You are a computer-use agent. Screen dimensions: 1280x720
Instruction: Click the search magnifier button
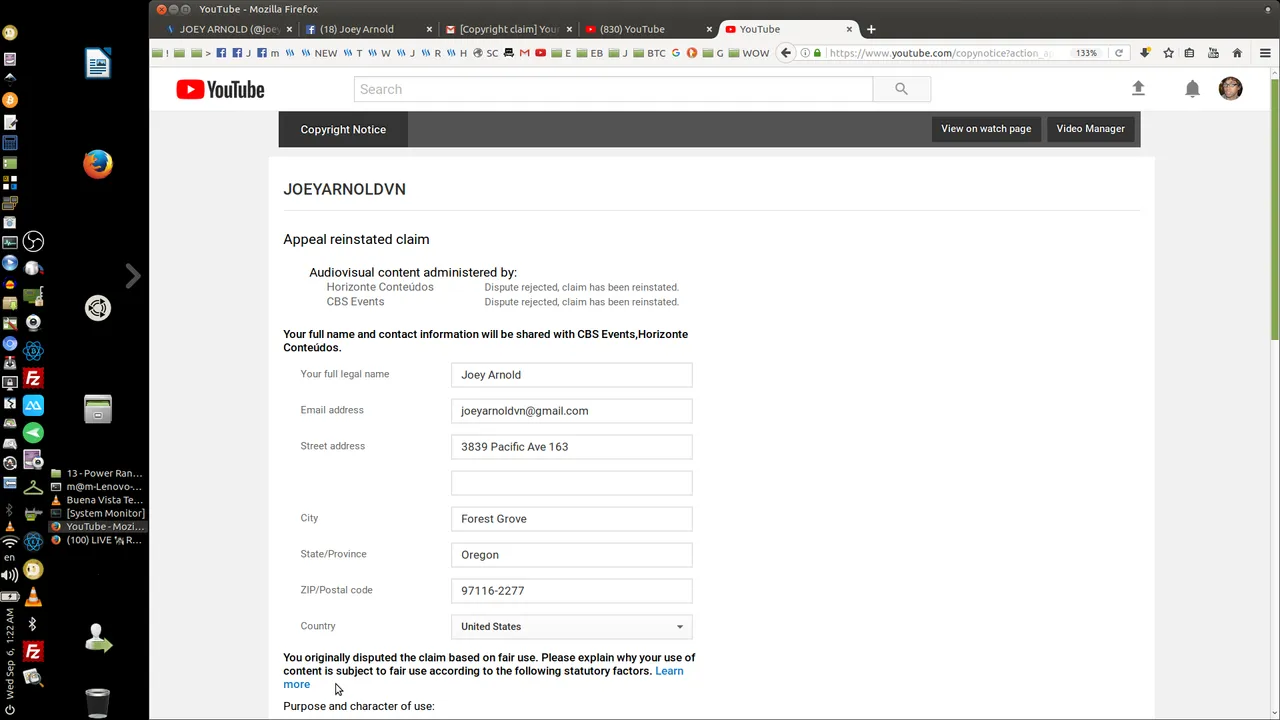901,89
